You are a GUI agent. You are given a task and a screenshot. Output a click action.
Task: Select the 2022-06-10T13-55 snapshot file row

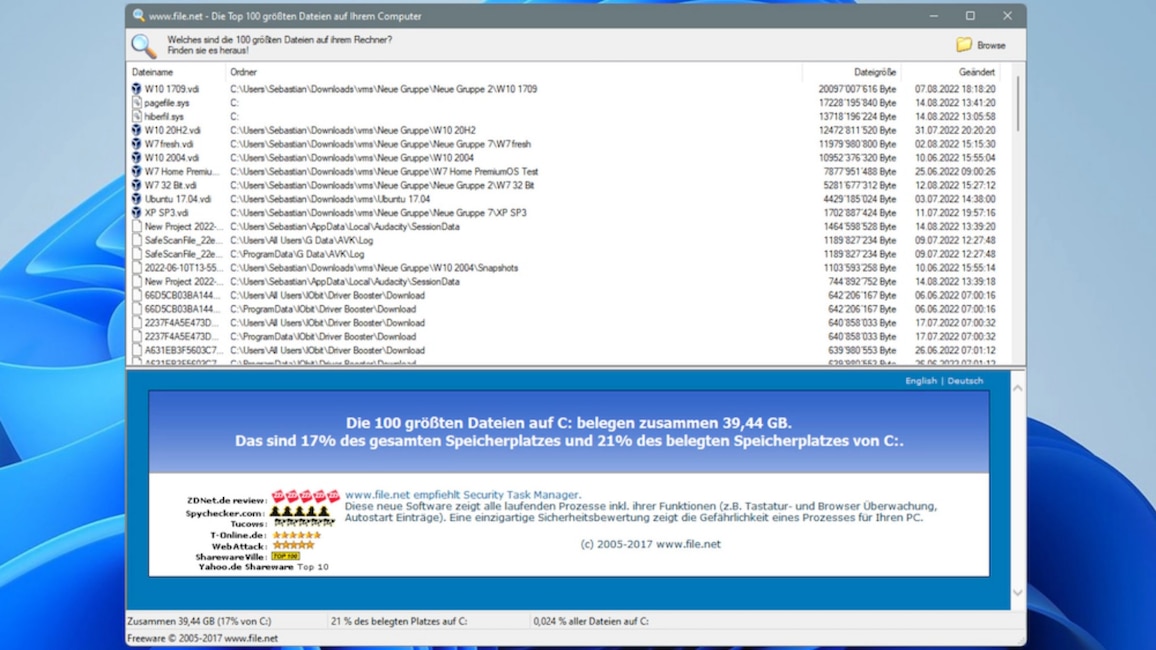point(564,268)
